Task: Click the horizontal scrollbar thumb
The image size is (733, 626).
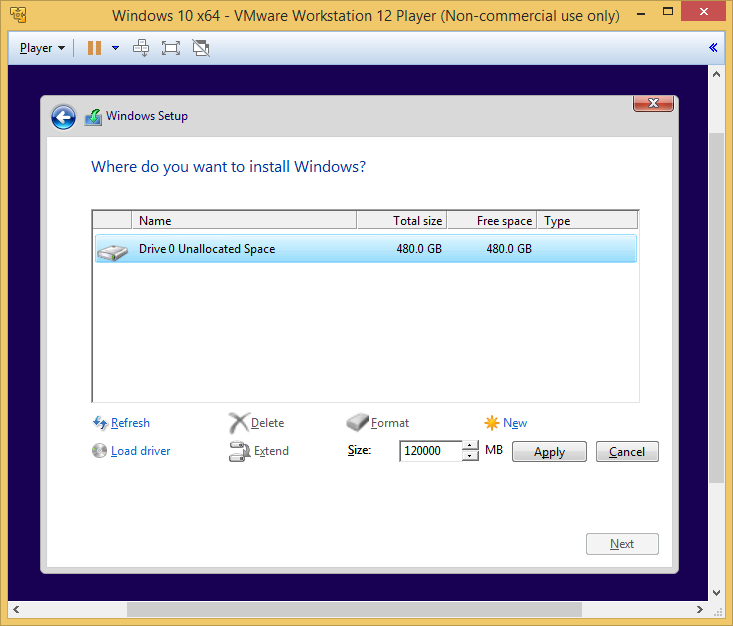Action: click(x=354, y=609)
